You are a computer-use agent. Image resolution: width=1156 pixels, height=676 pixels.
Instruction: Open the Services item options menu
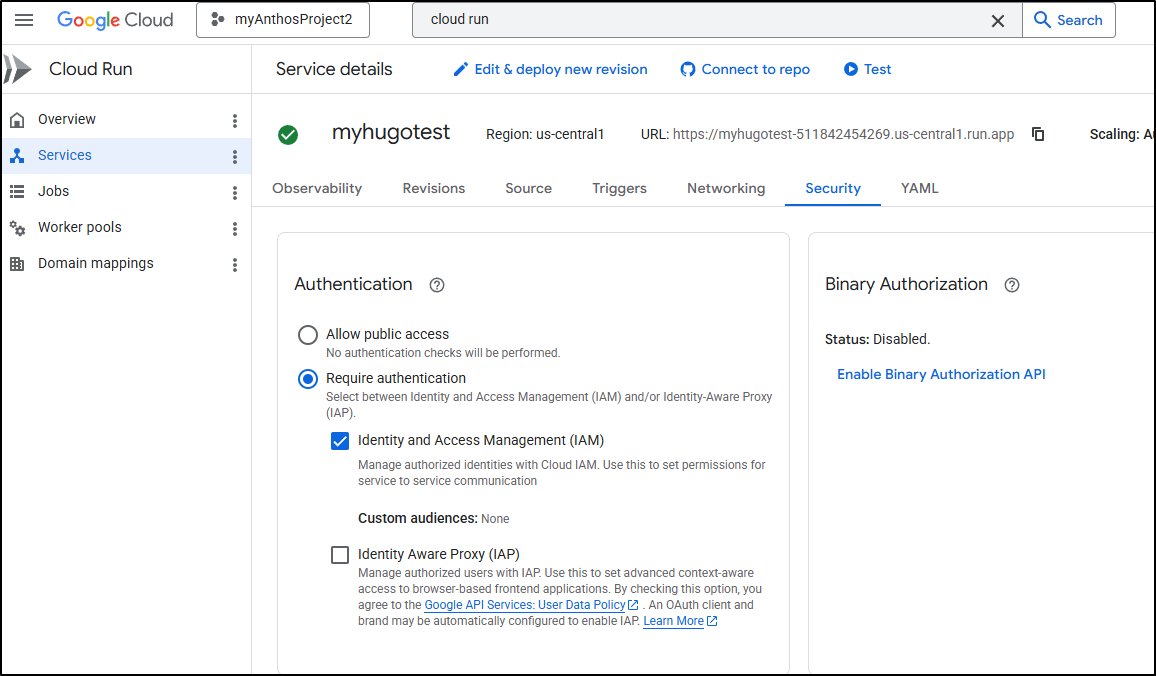[235, 156]
